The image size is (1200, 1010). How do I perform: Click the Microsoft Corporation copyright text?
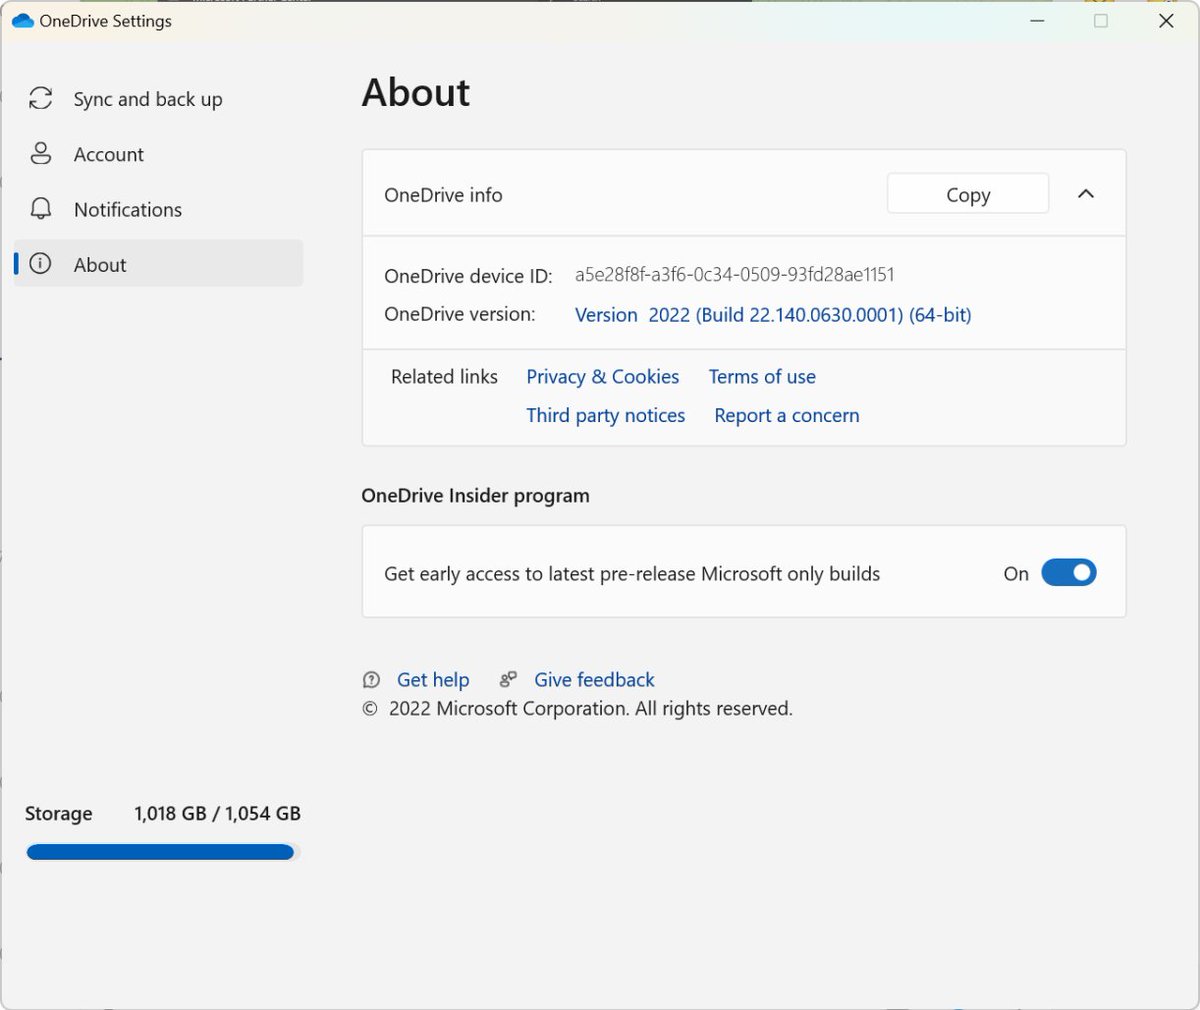point(577,709)
